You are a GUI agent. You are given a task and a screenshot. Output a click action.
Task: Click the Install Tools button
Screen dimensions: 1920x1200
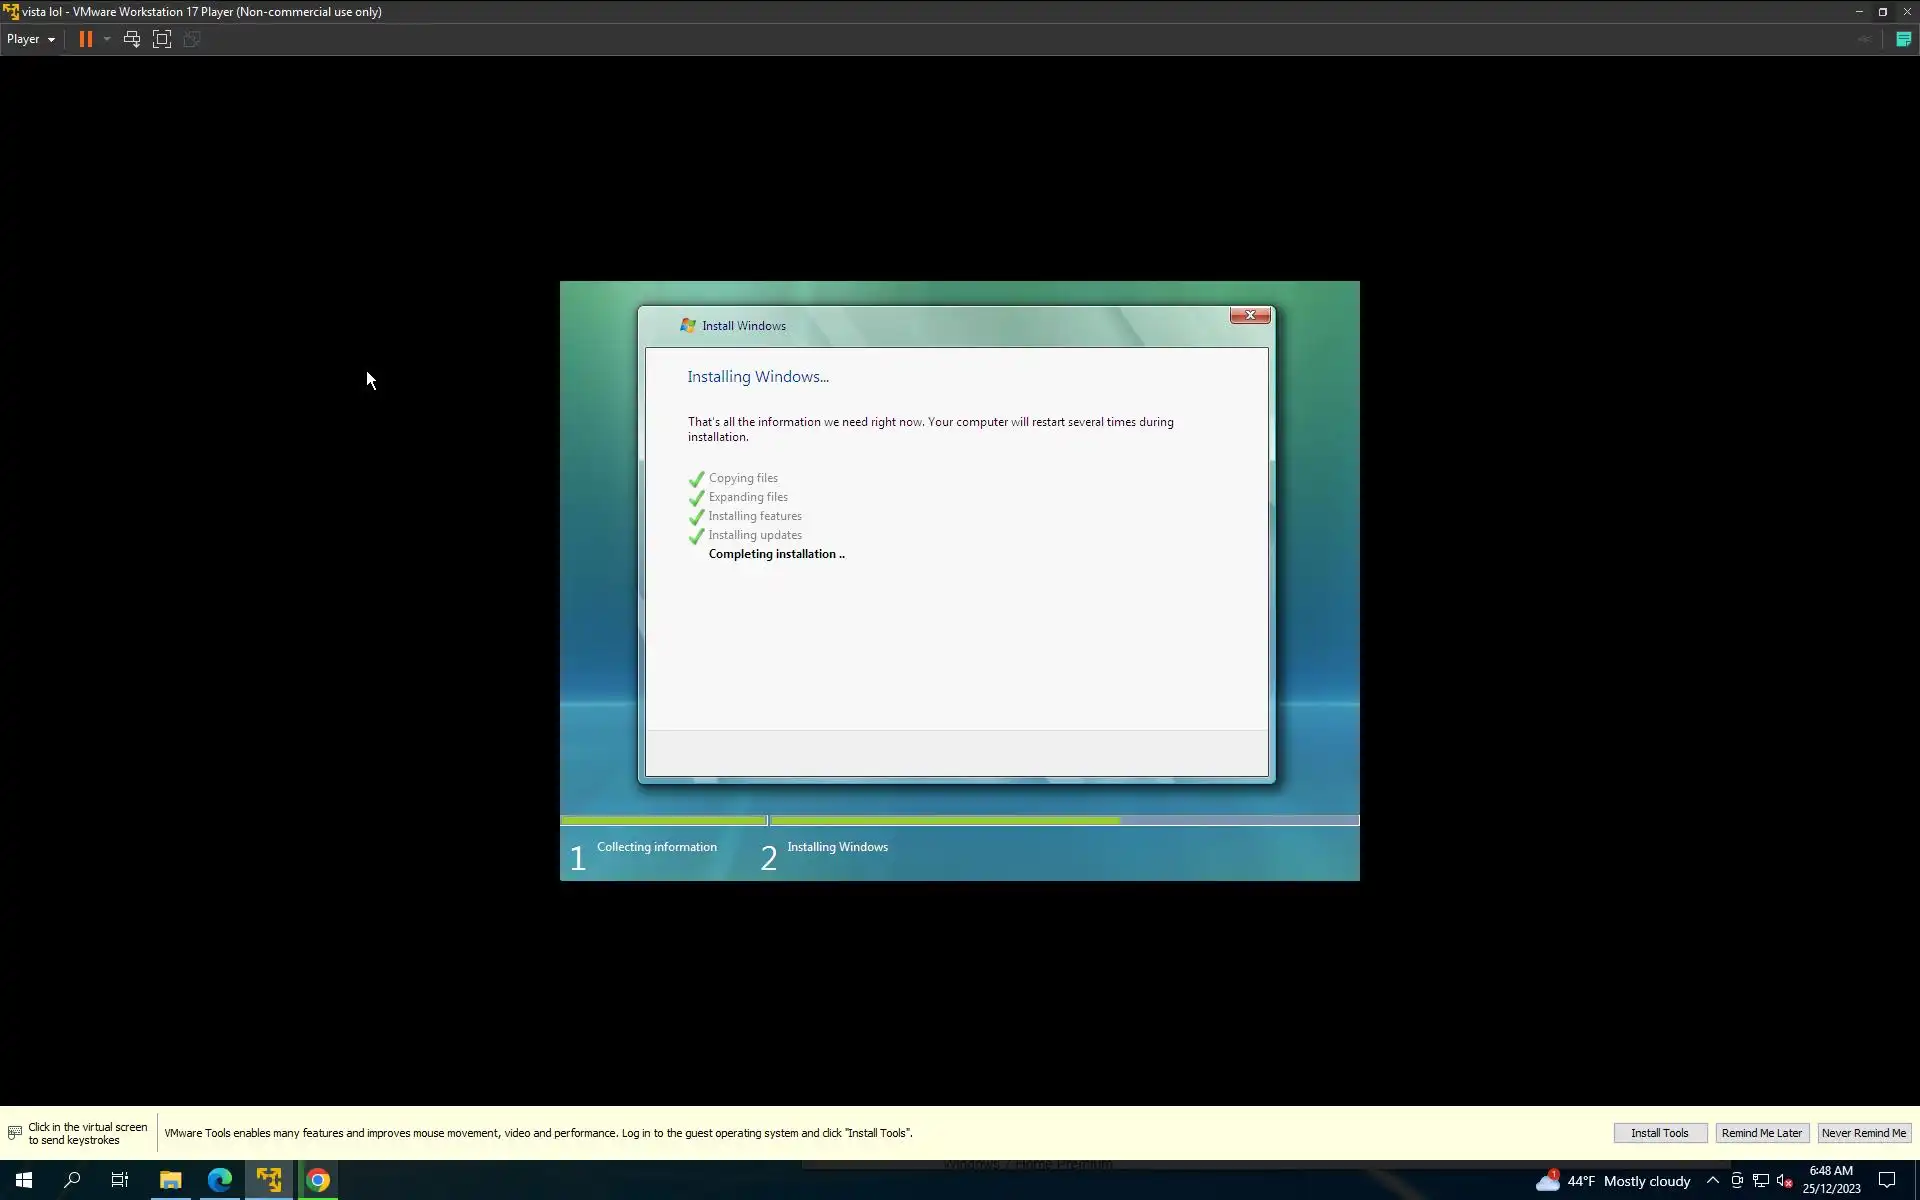(x=1659, y=1133)
